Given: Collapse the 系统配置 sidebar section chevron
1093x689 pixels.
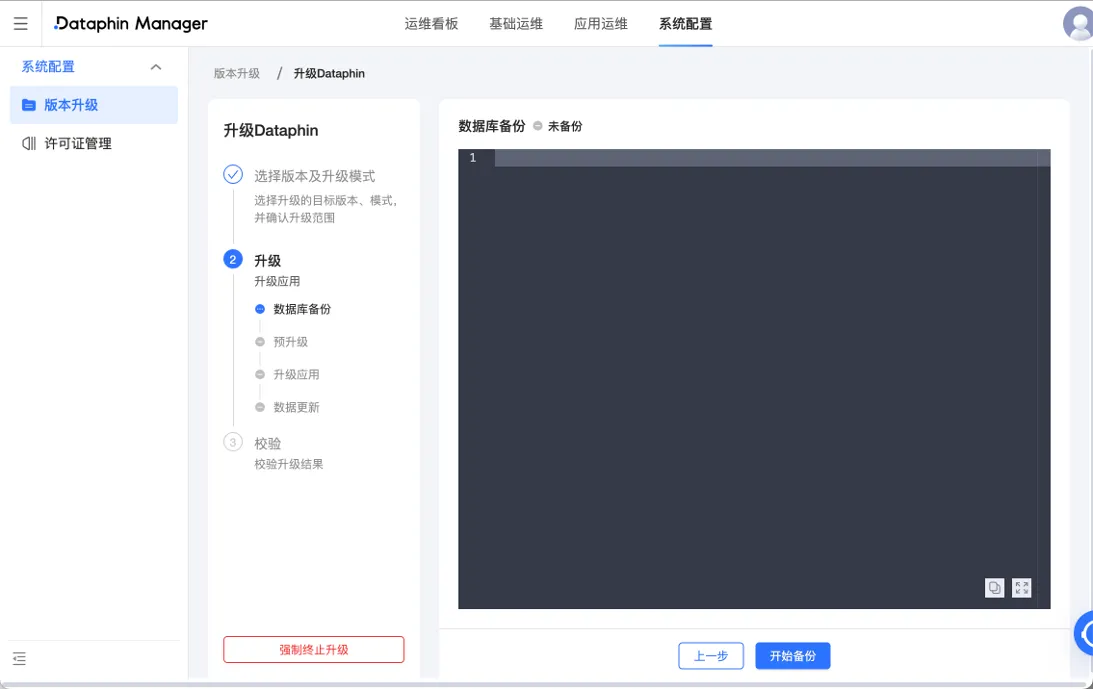Looking at the screenshot, I should (156, 67).
